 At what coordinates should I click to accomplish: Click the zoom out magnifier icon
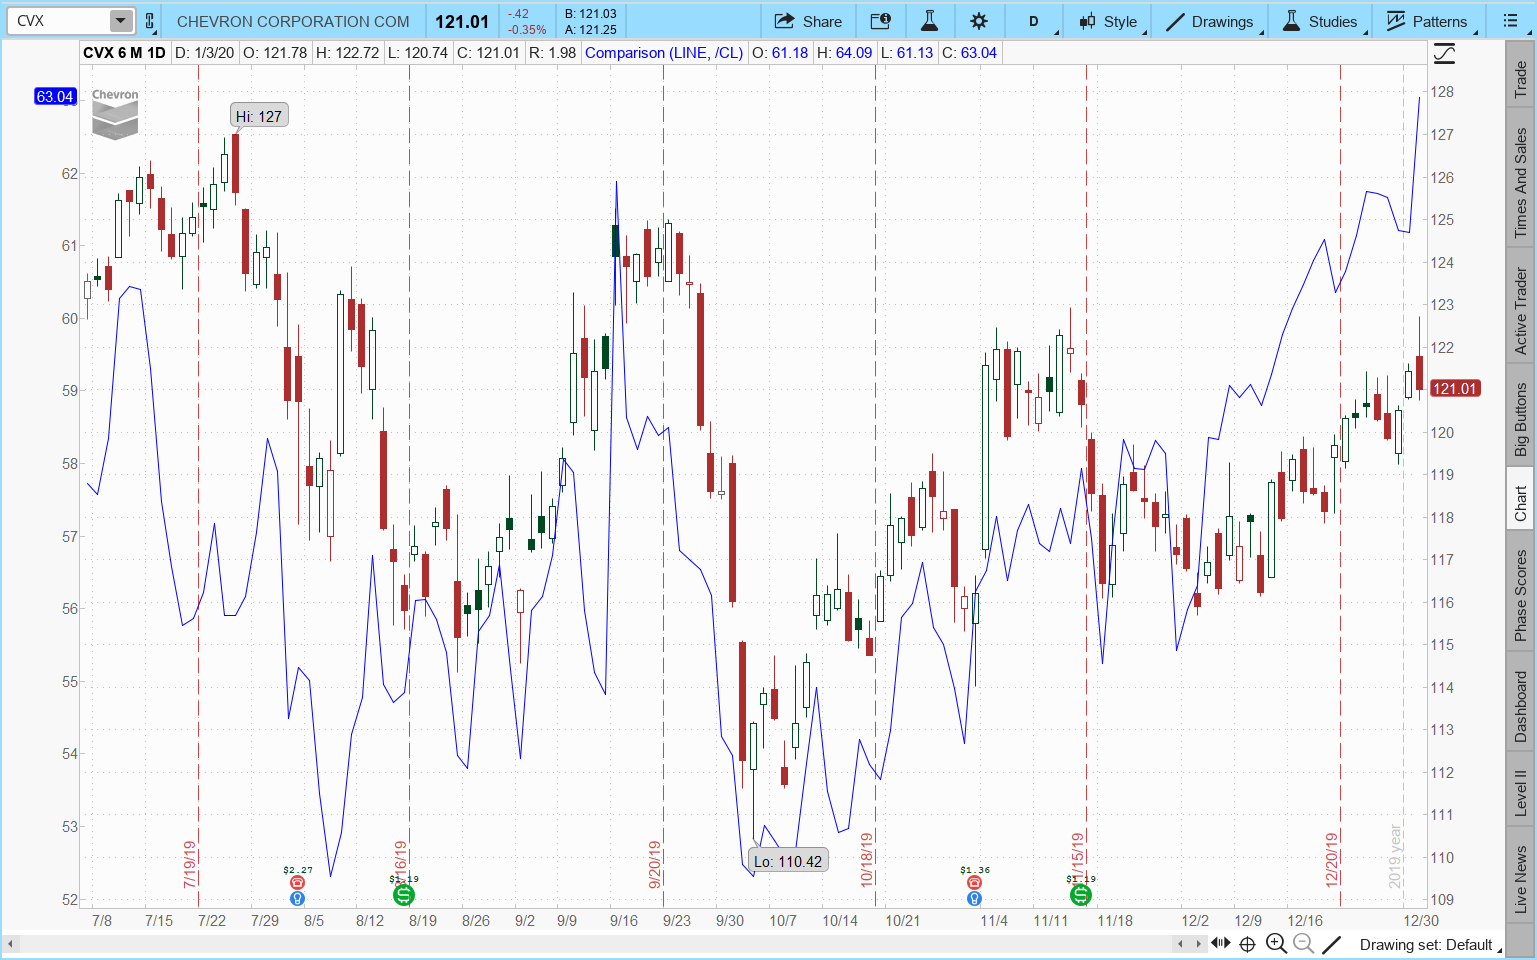point(1303,944)
